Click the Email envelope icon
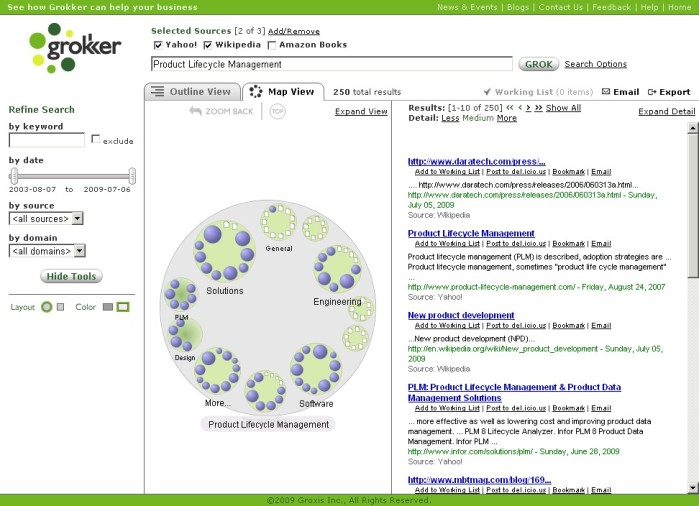 tap(605, 92)
